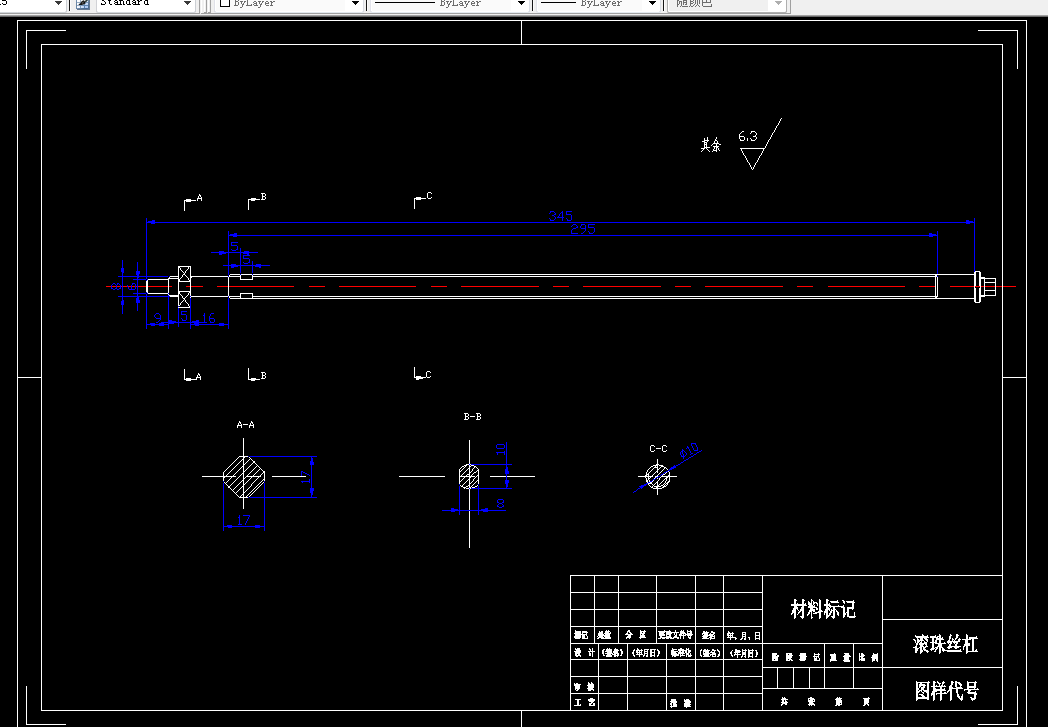Select the 阶段标记 title block cell
This screenshot has width=1048, height=727.
(x=795, y=658)
